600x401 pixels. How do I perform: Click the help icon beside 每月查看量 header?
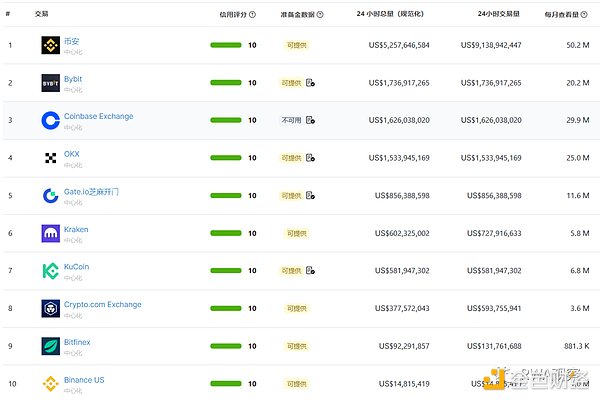[x=591, y=15]
